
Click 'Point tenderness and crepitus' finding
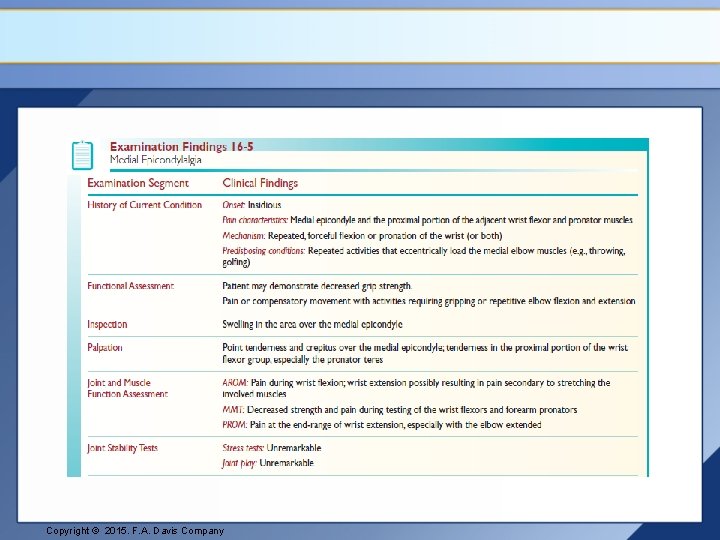pos(425,354)
